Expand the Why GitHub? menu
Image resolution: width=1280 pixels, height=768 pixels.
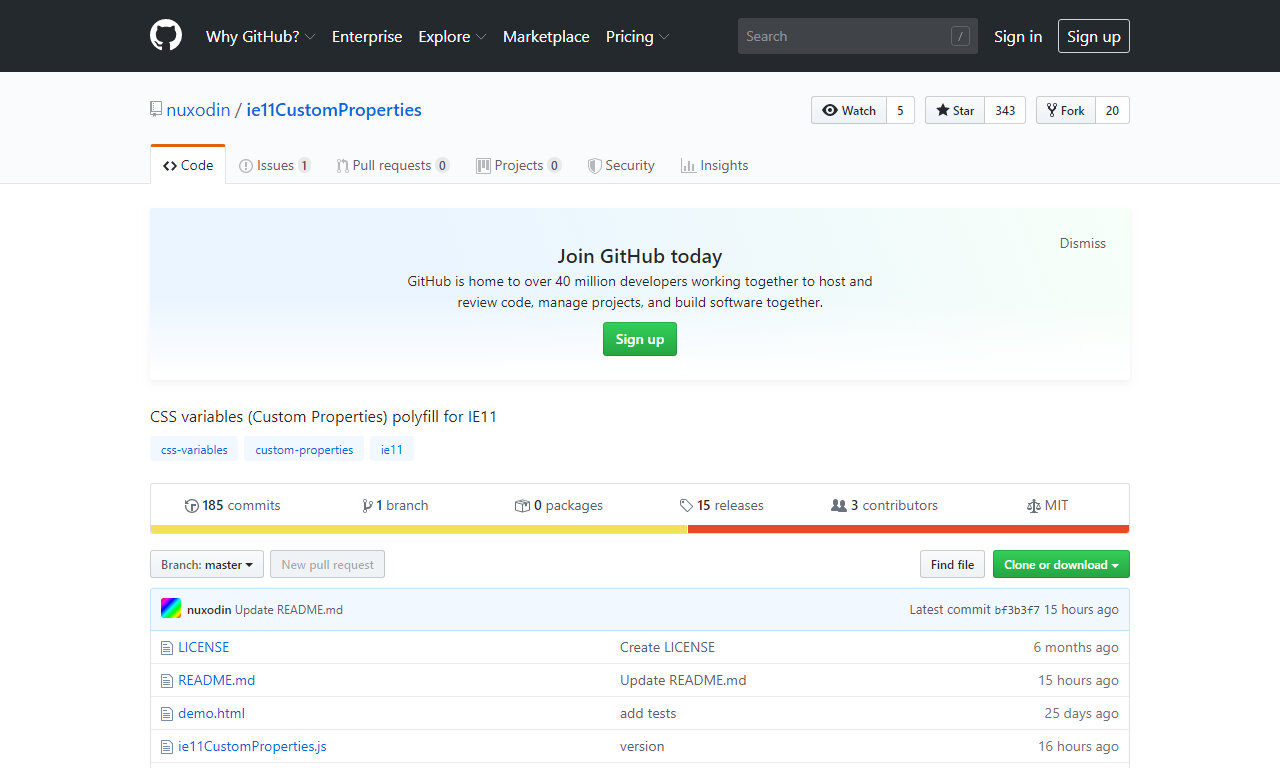pos(260,36)
